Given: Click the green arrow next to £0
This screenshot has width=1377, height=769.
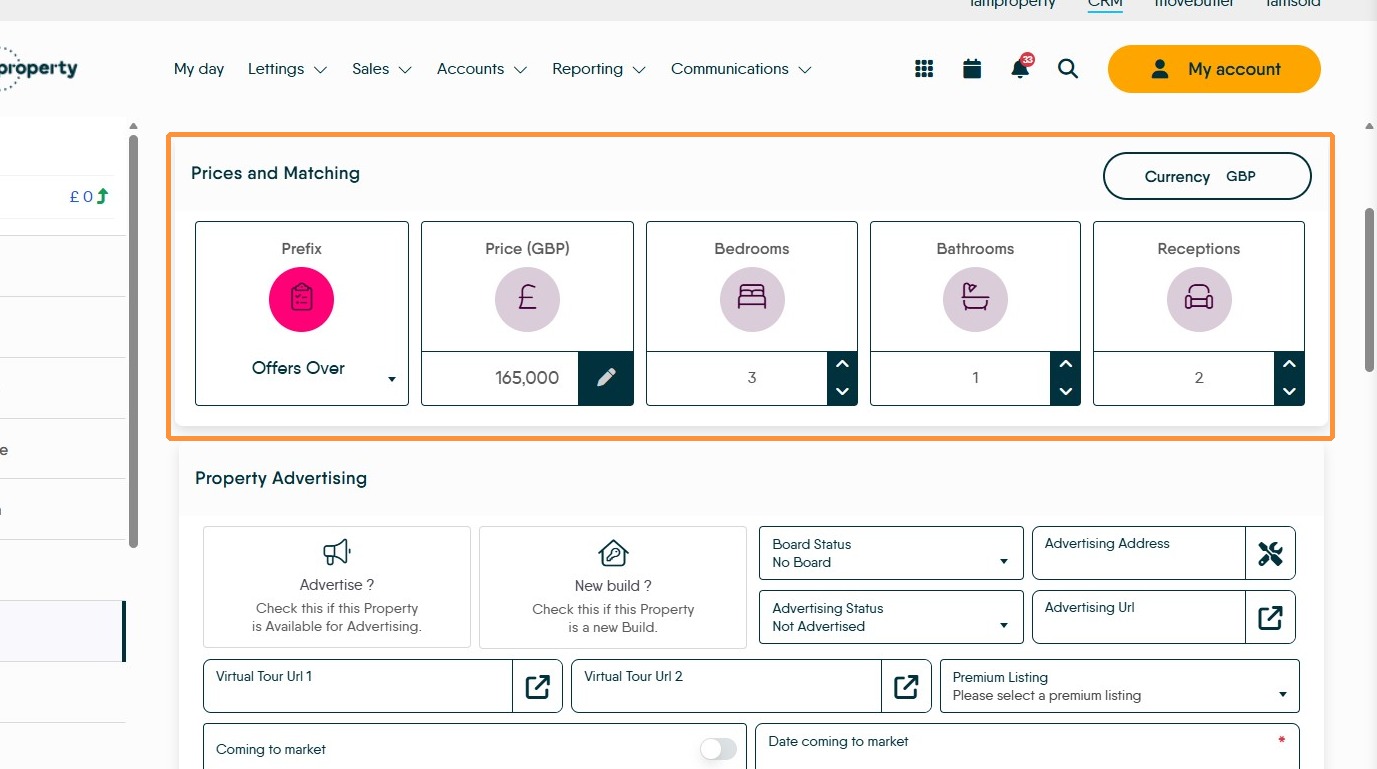Looking at the screenshot, I should (102, 197).
